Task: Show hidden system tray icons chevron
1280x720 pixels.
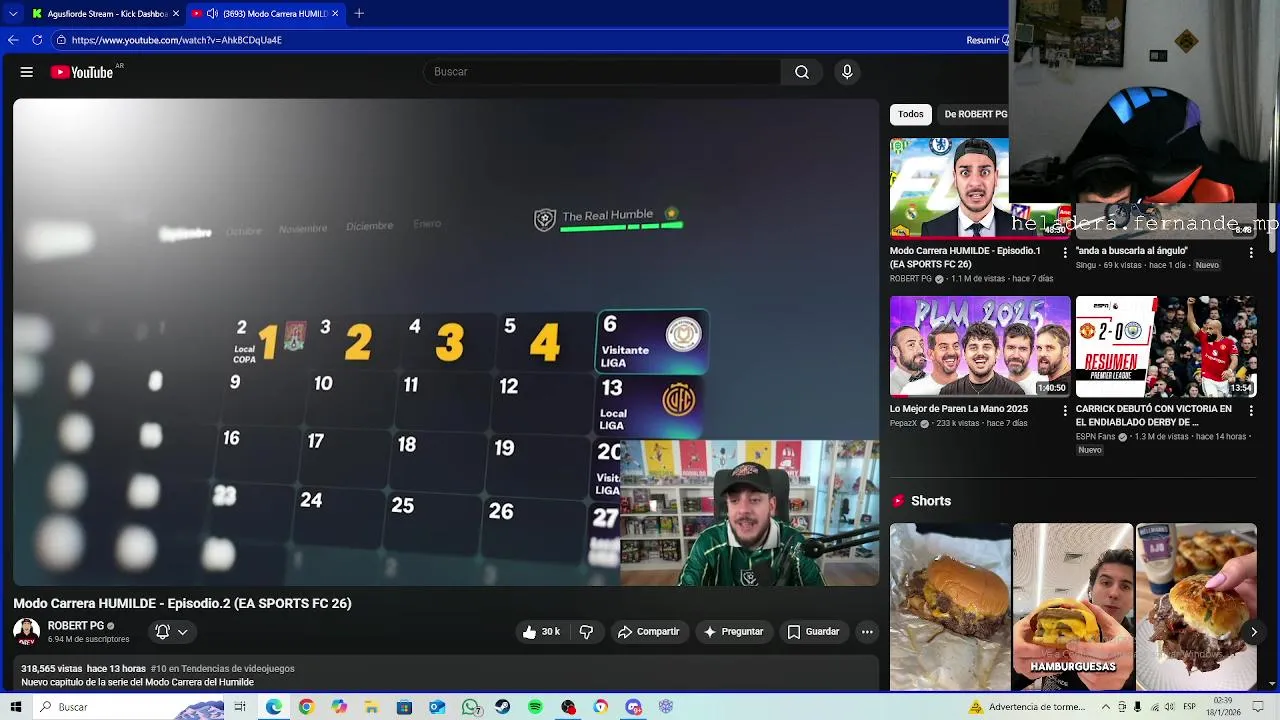Action: [x=1106, y=707]
